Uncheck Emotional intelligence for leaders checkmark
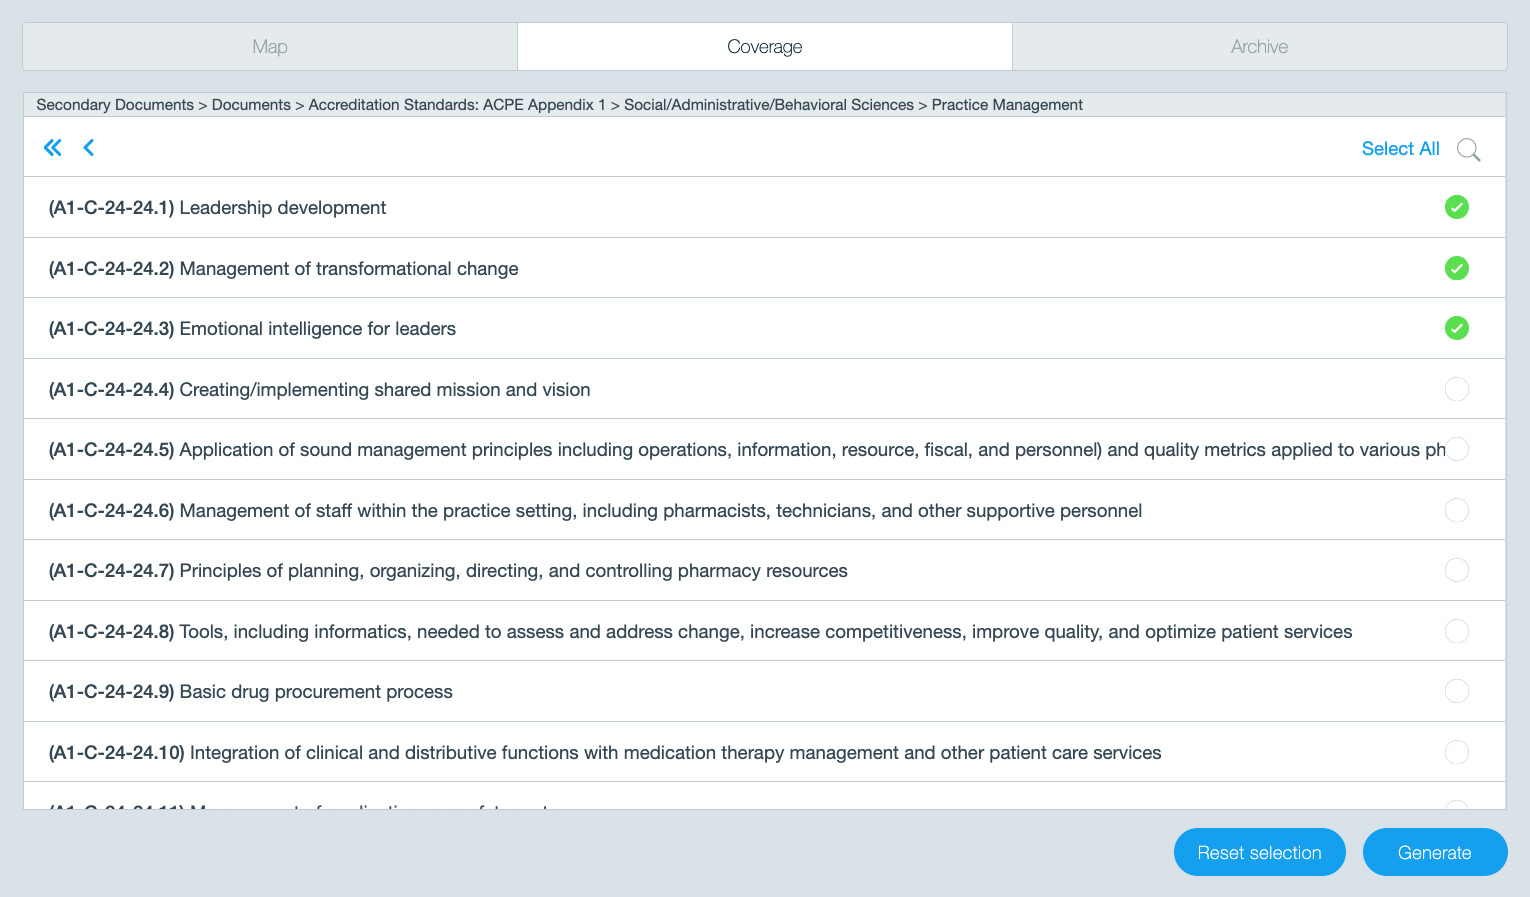The image size is (1530, 897). coord(1457,328)
